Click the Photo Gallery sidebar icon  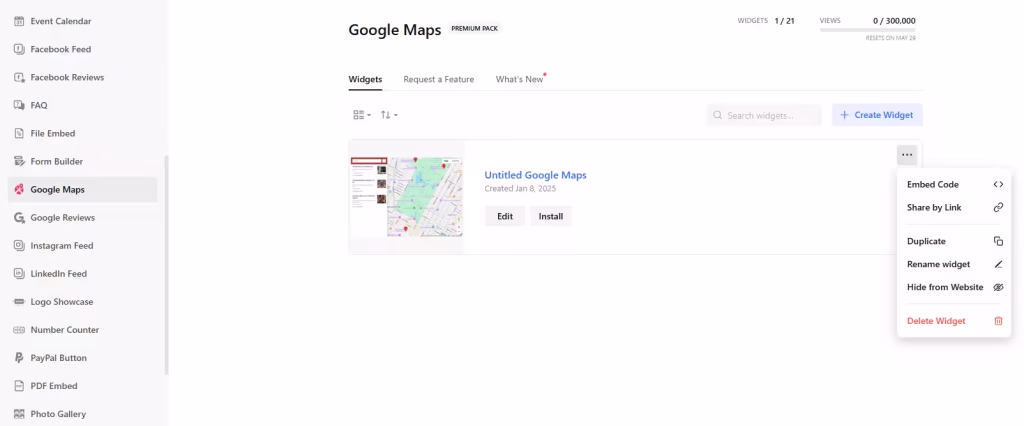pos(20,414)
